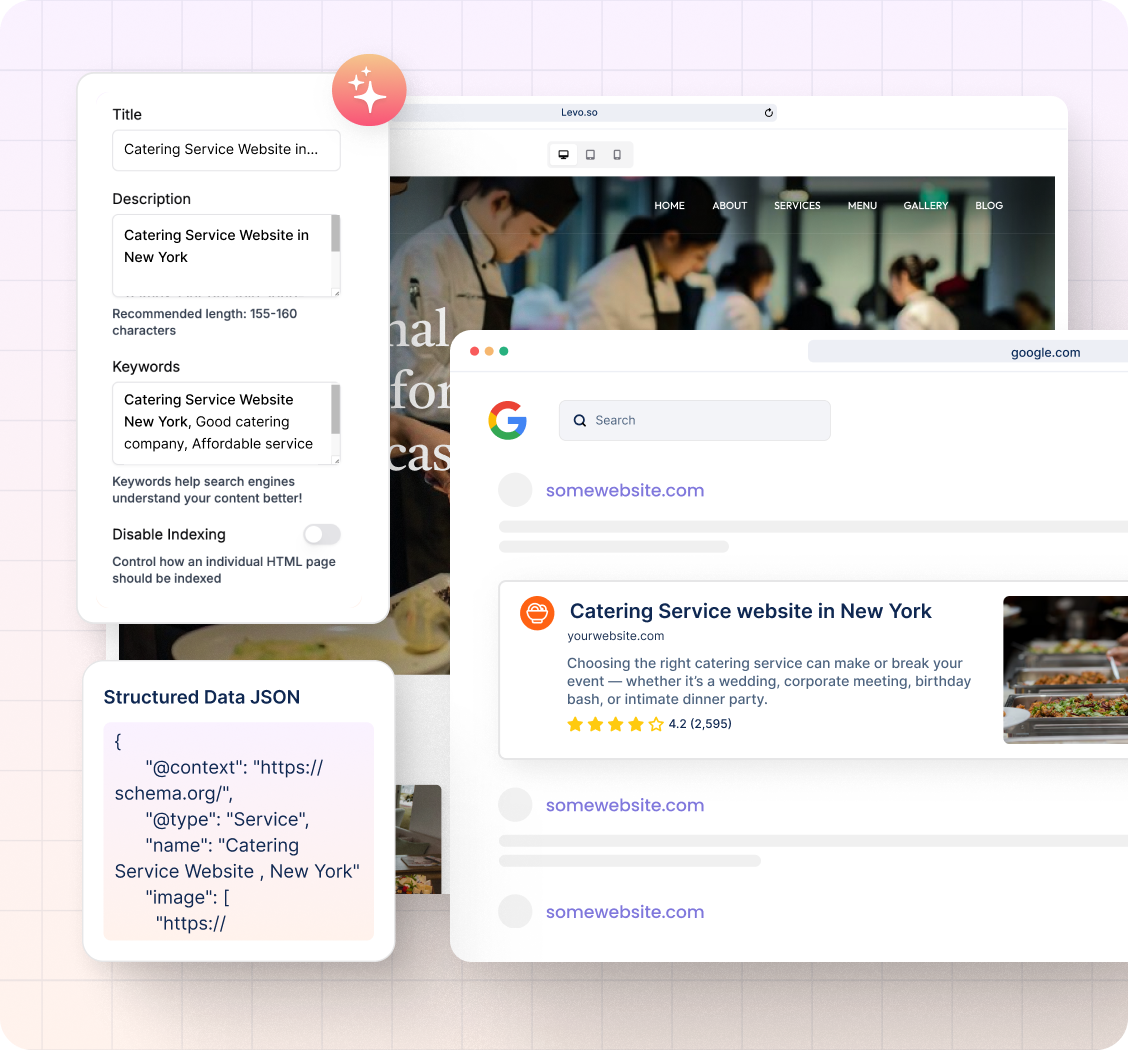1128x1050 pixels.
Task: Switch to tablet preview icon
Action: [590, 155]
